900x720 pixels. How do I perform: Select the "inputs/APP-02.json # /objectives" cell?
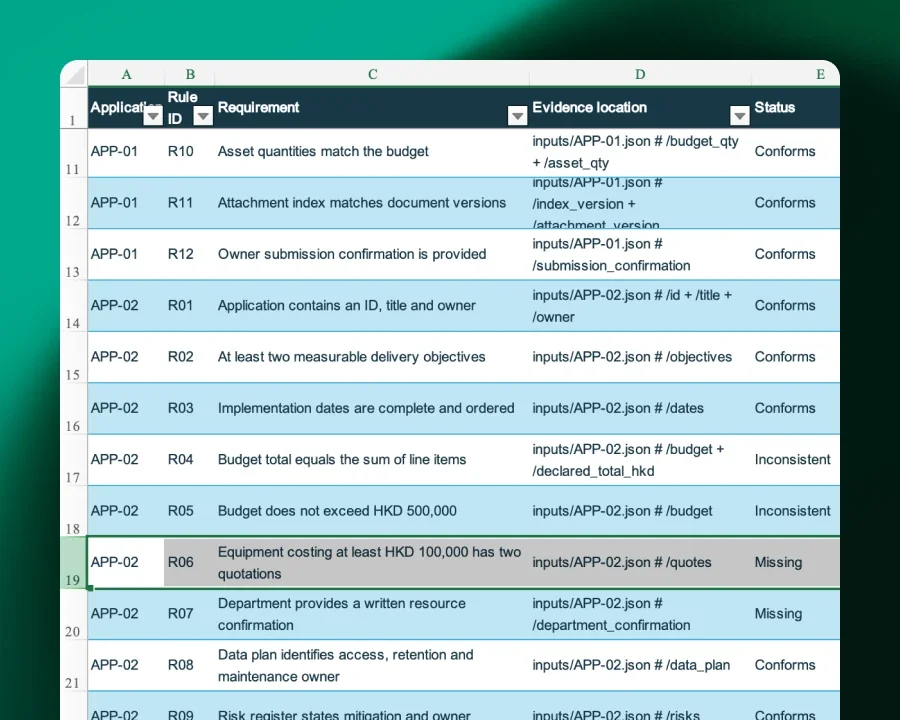(640, 357)
